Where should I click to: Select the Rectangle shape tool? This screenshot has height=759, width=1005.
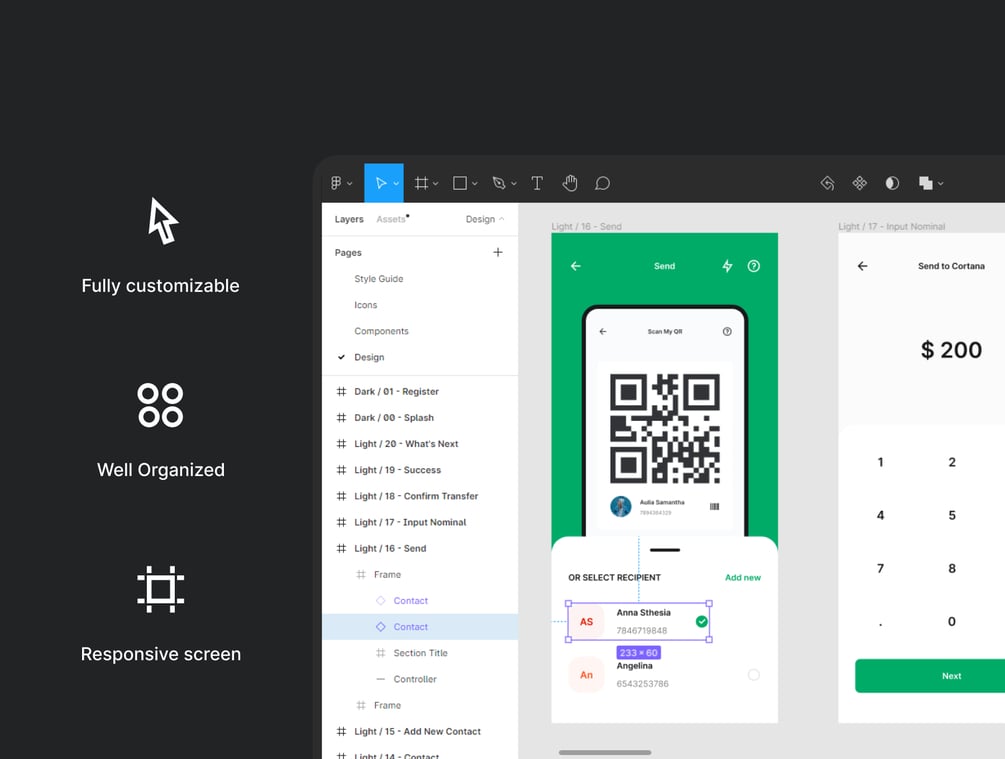(x=460, y=183)
